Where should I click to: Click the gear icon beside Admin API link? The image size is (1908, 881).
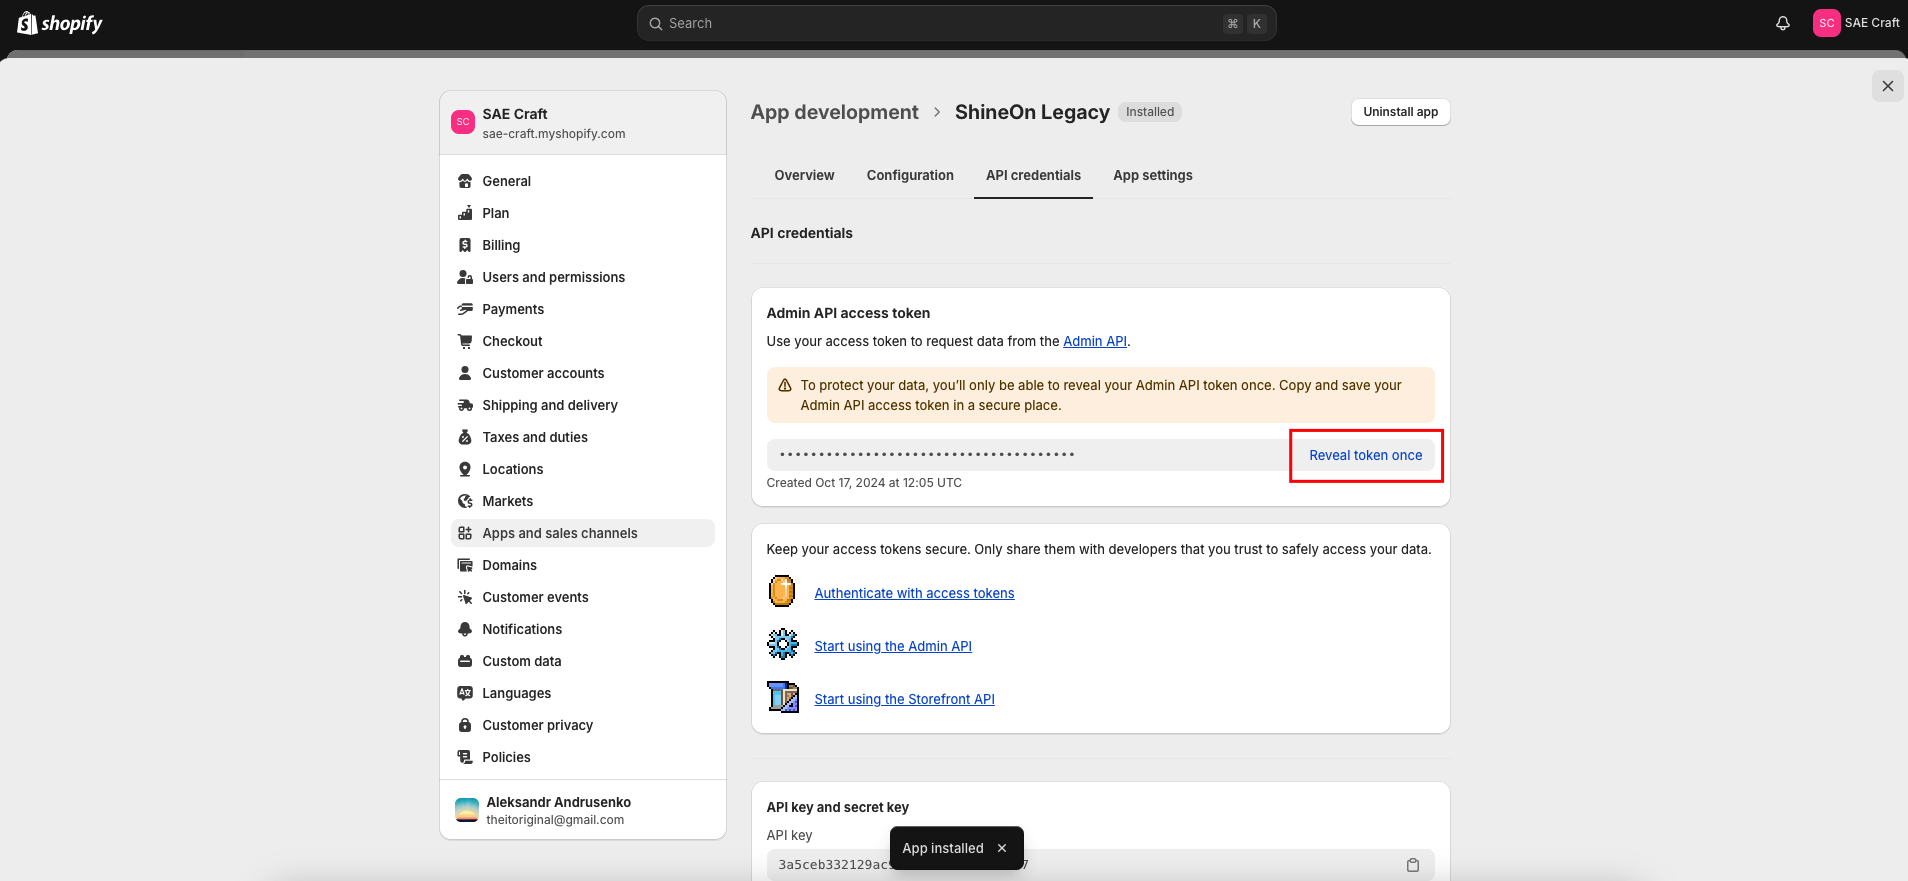pos(783,644)
